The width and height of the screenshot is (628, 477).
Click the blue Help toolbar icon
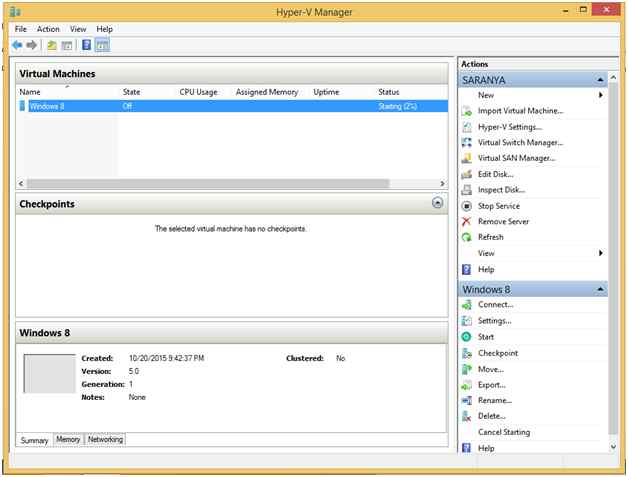pos(87,45)
